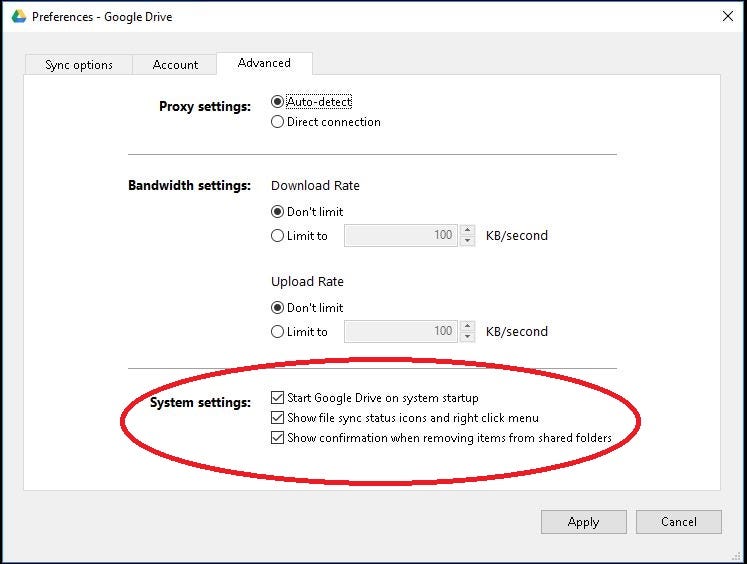Close the Preferences window
The image size is (747, 564).
point(728,16)
